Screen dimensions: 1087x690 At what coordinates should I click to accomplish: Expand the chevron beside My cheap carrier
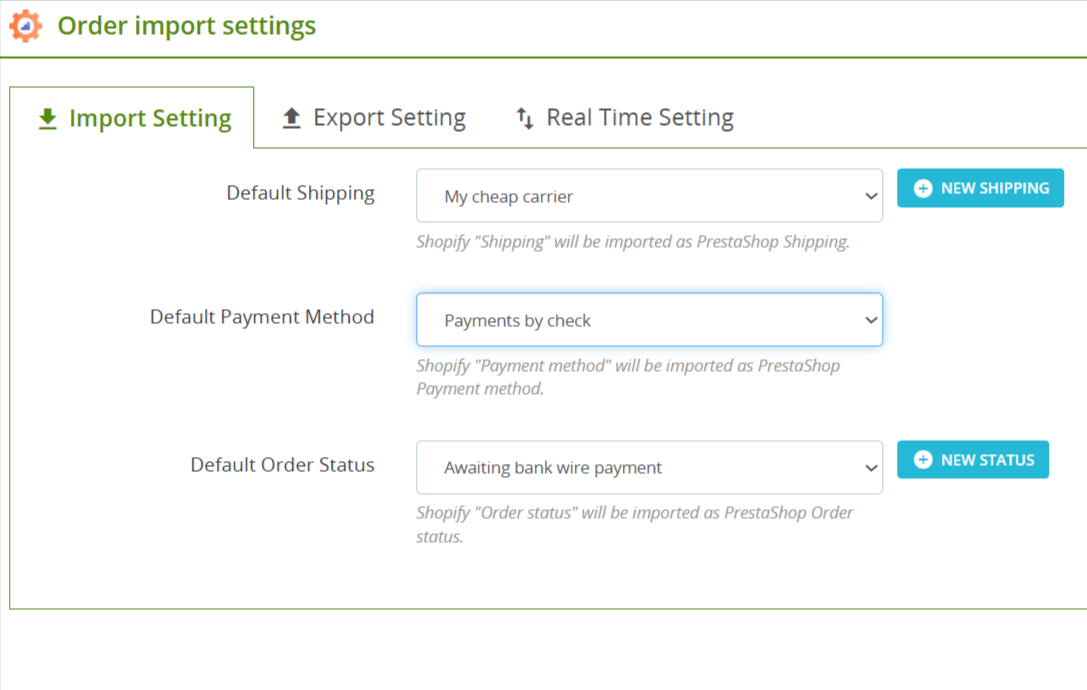tap(871, 196)
